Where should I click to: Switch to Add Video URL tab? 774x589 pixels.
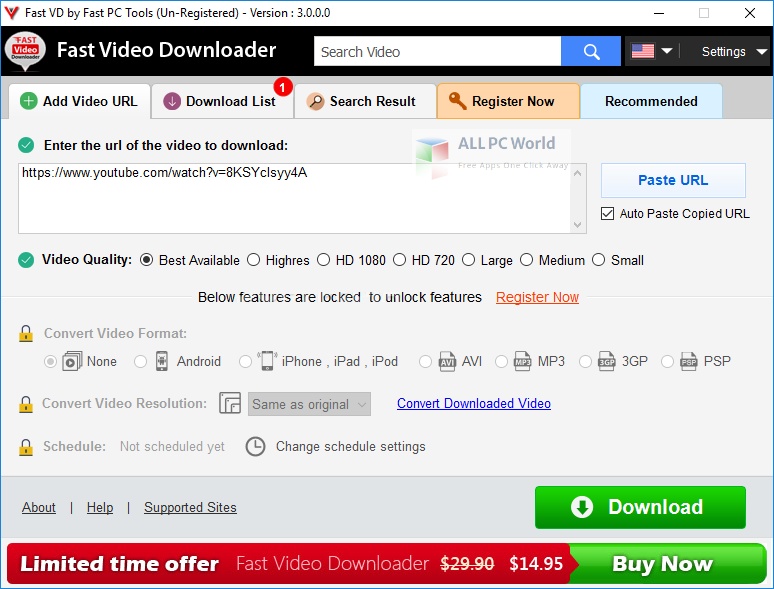point(79,101)
